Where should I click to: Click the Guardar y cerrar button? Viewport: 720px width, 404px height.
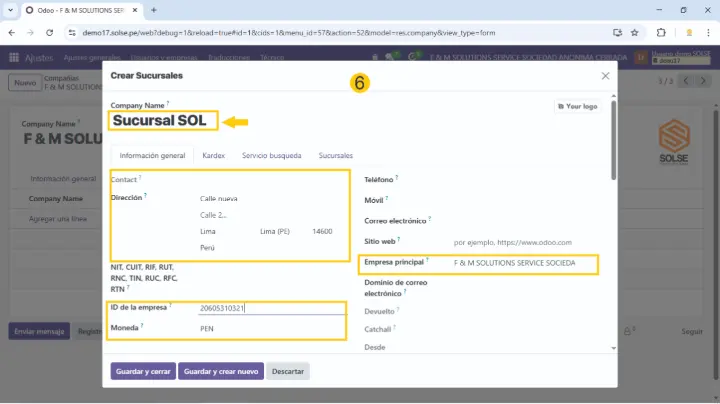(143, 371)
